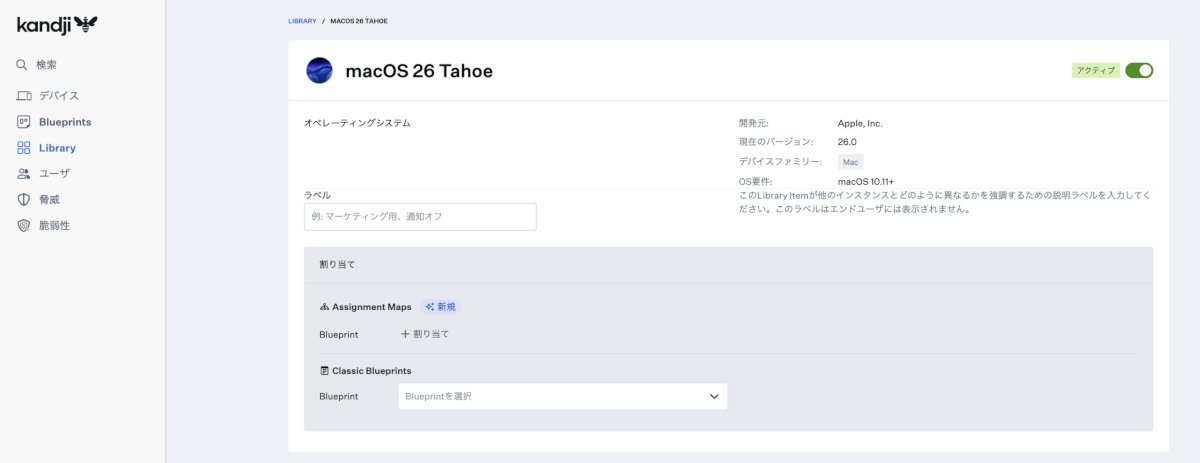
Task: Open 脆弱性 in the sidebar
Action: (55, 226)
